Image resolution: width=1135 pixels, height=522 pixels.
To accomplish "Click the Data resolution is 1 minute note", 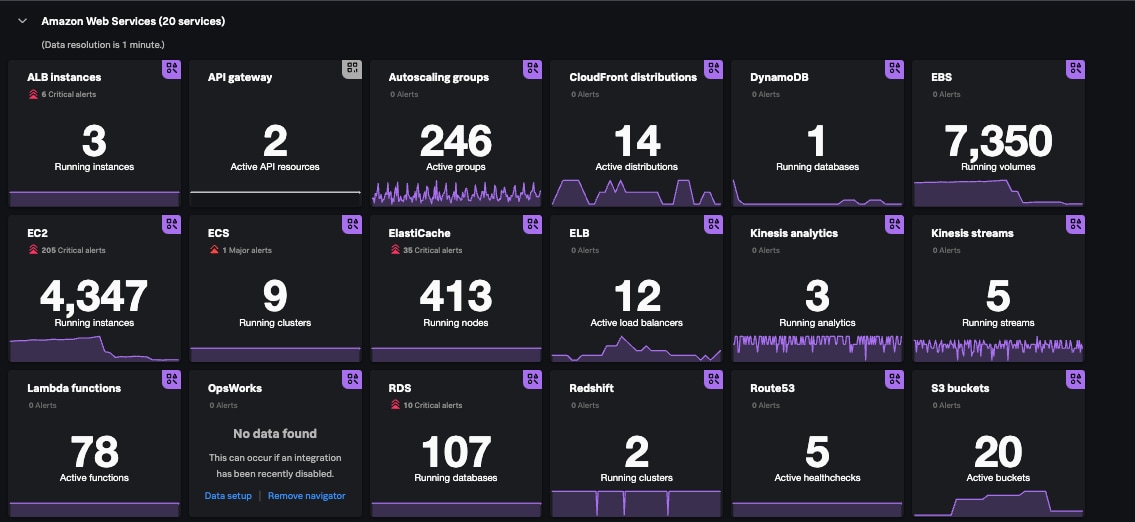I will click(104, 45).
